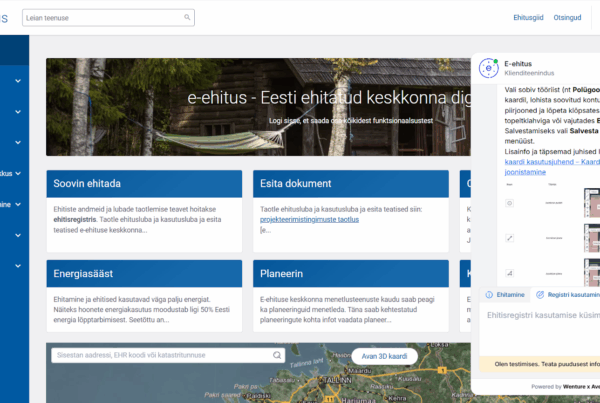Open the Otsingud link in header
Viewport: 600px width, 403px height.
[x=567, y=18]
